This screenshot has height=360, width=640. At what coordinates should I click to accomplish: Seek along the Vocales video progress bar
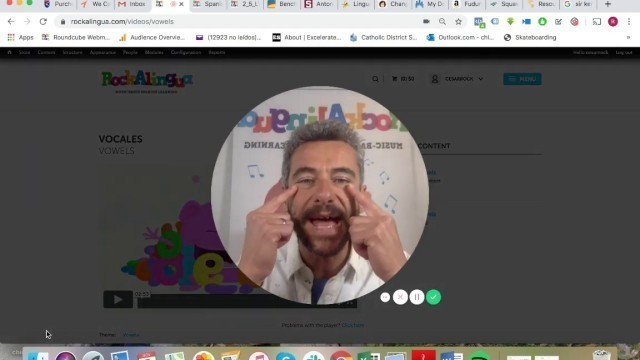247,302
